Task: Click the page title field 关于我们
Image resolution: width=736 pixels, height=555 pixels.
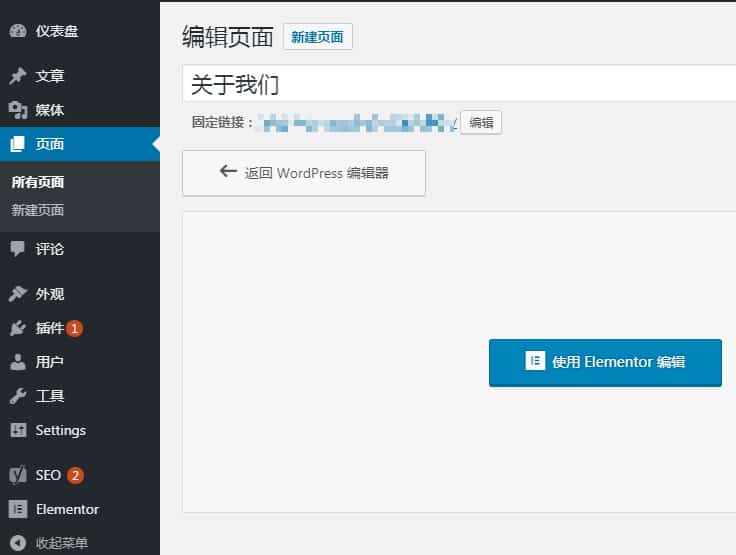Action: (x=459, y=84)
